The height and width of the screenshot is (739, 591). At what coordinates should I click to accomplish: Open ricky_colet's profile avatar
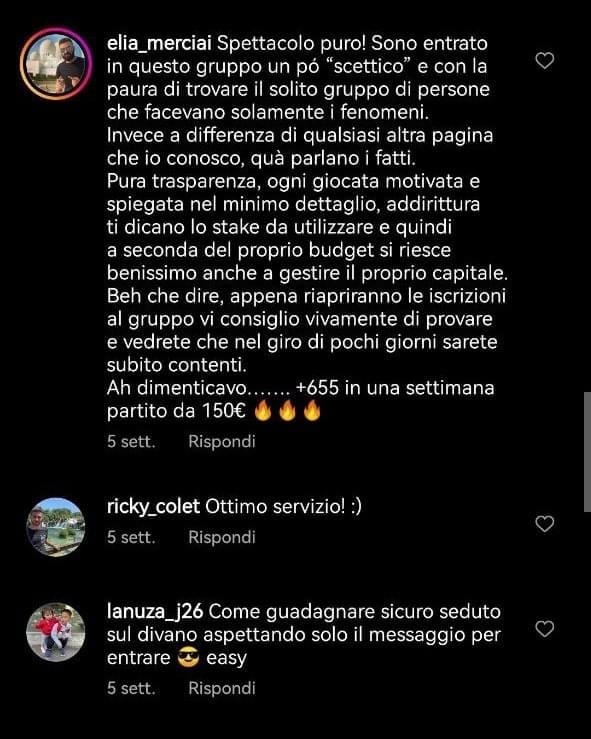point(56,527)
